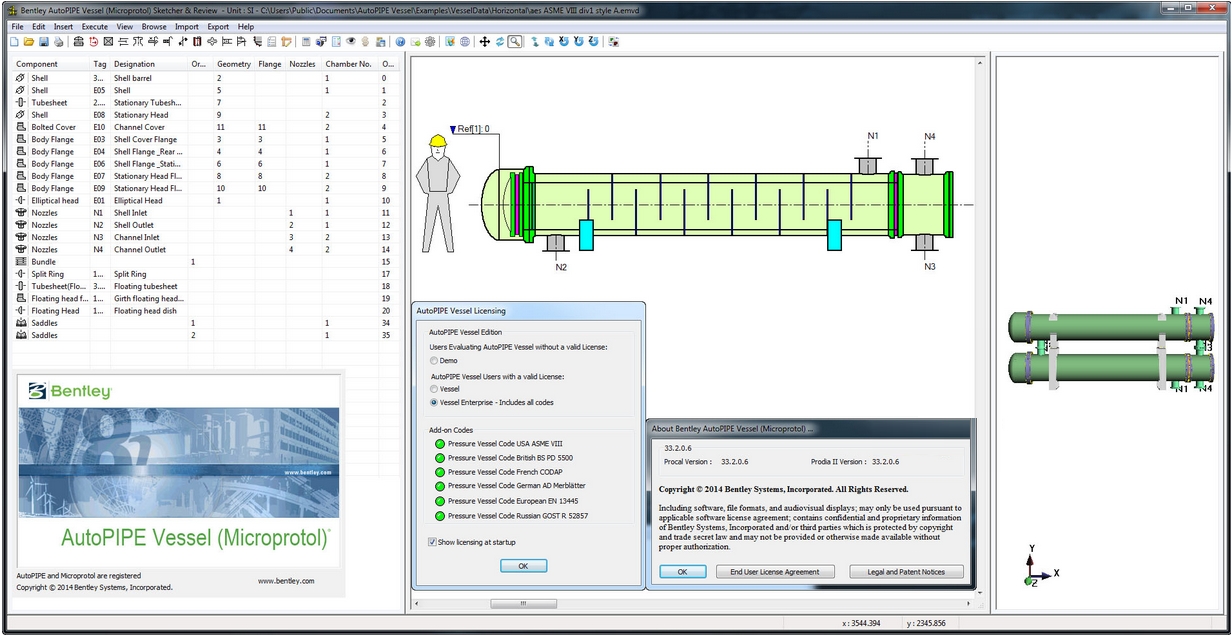This screenshot has height=637, width=1232.
Task: Click the calculator icon in toolbar
Action: 305,42
